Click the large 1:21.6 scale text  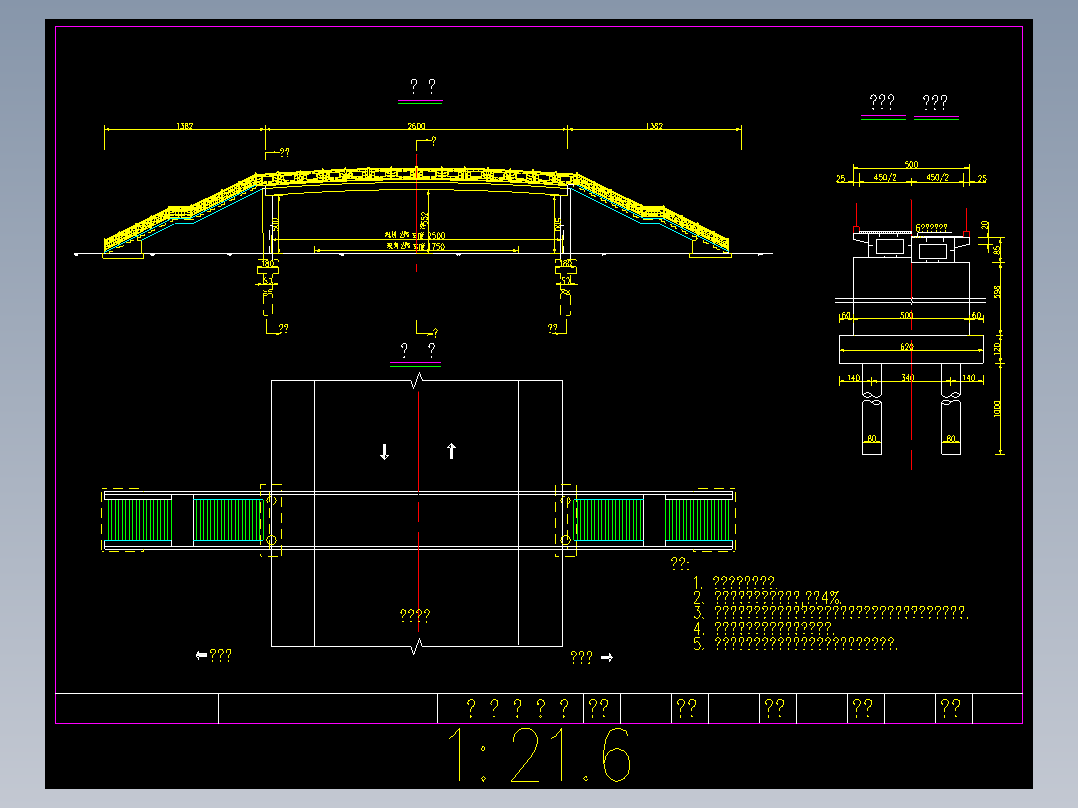coord(540,755)
